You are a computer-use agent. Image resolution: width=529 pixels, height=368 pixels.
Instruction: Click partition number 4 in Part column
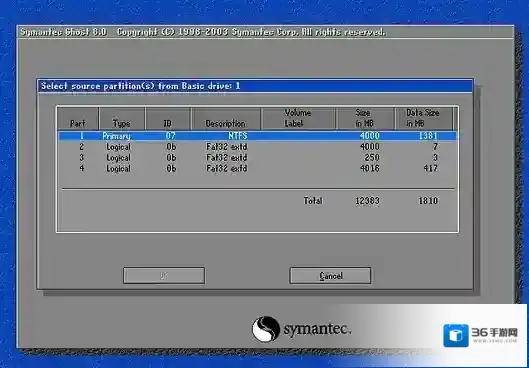(x=82, y=168)
